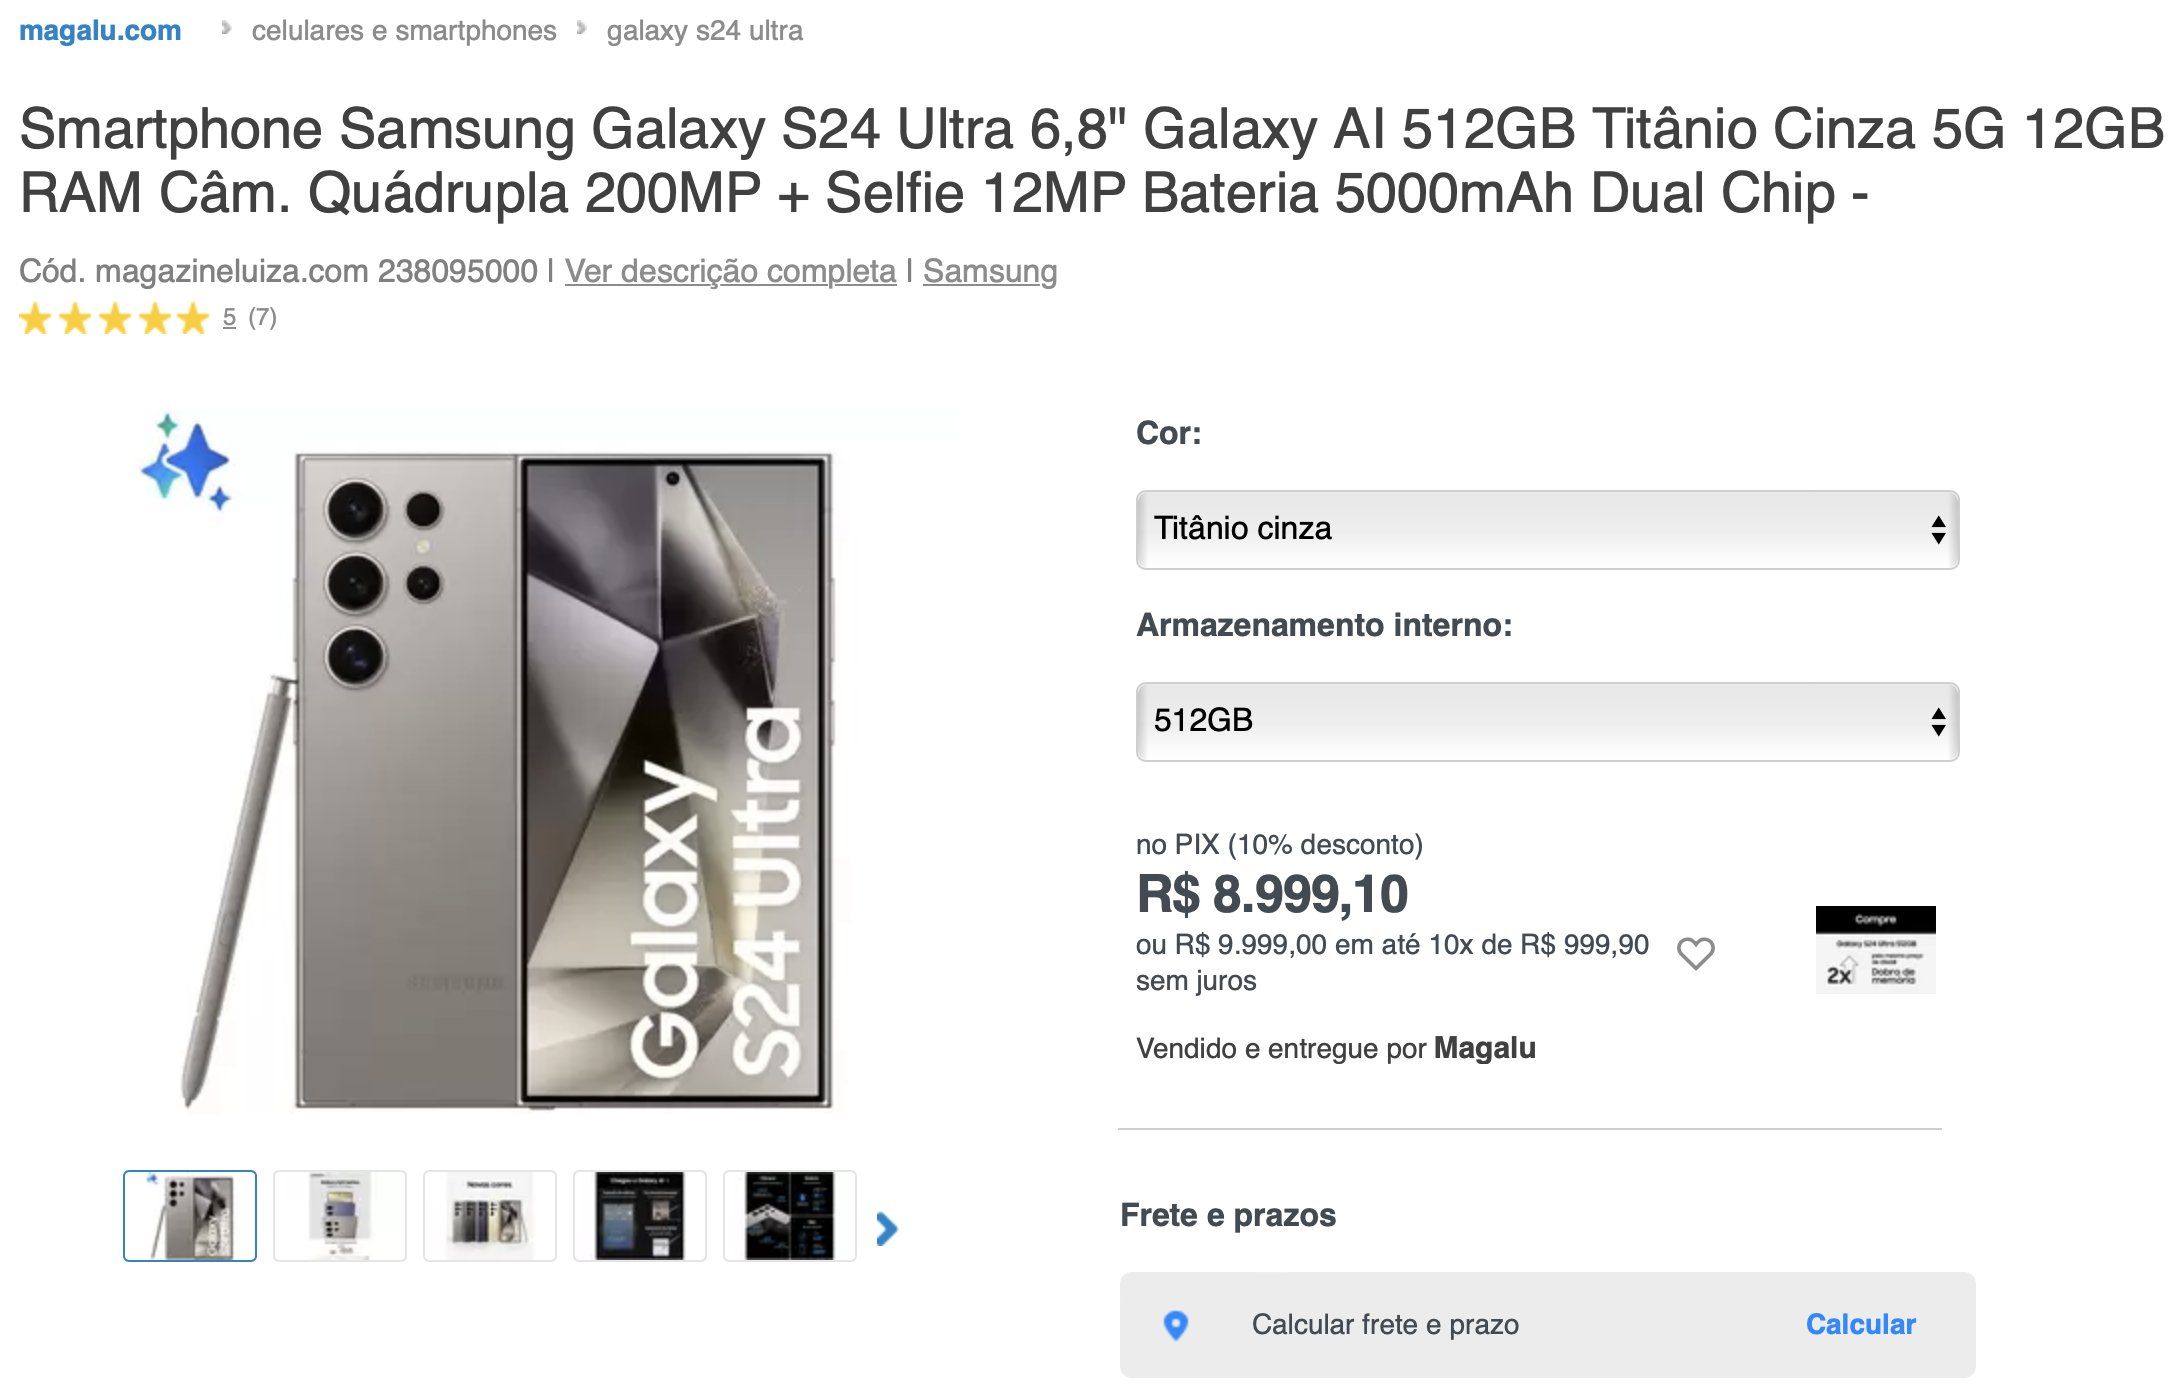Open the Armazenamento interno dropdown
The image size is (2184, 1396).
click(x=1547, y=721)
